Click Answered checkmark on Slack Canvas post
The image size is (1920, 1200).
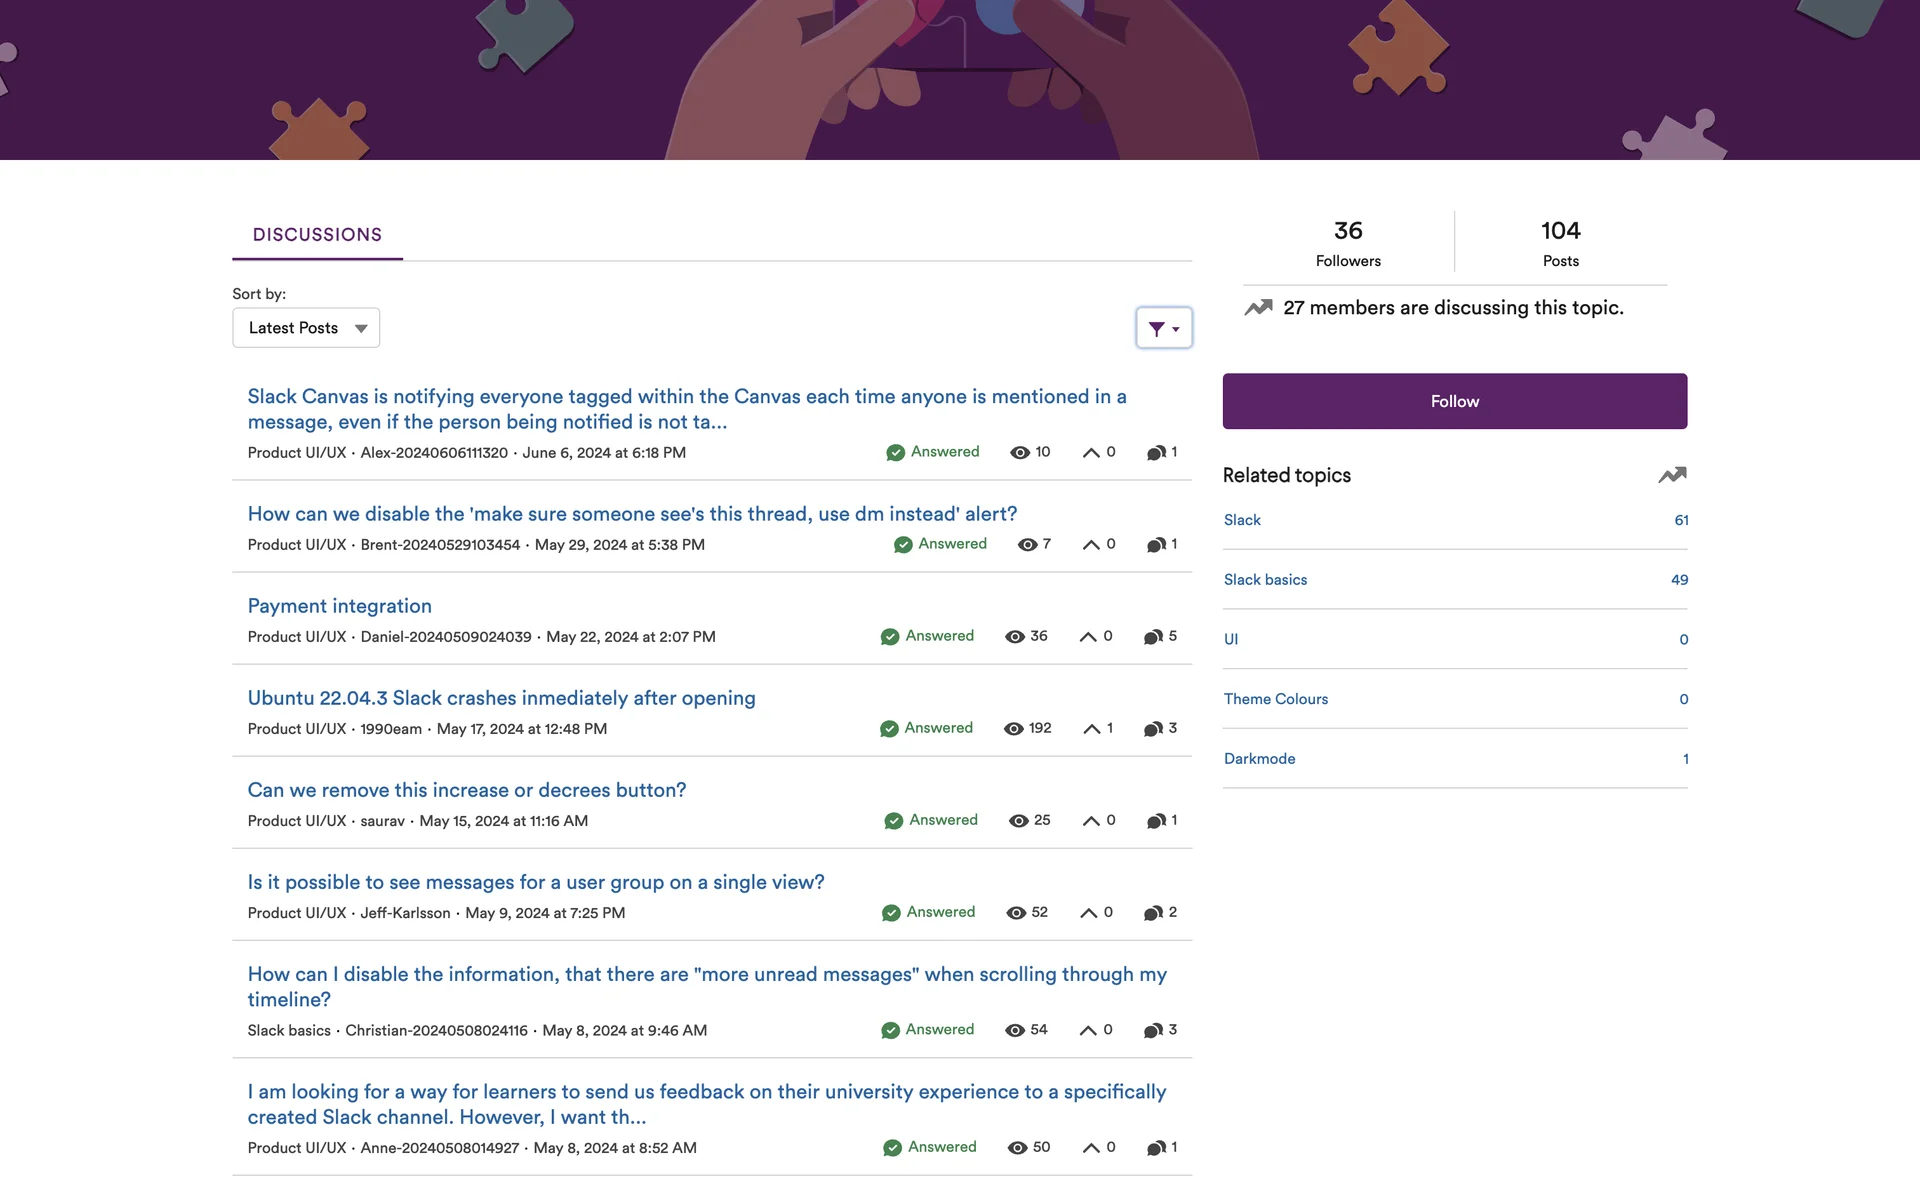[895, 453]
